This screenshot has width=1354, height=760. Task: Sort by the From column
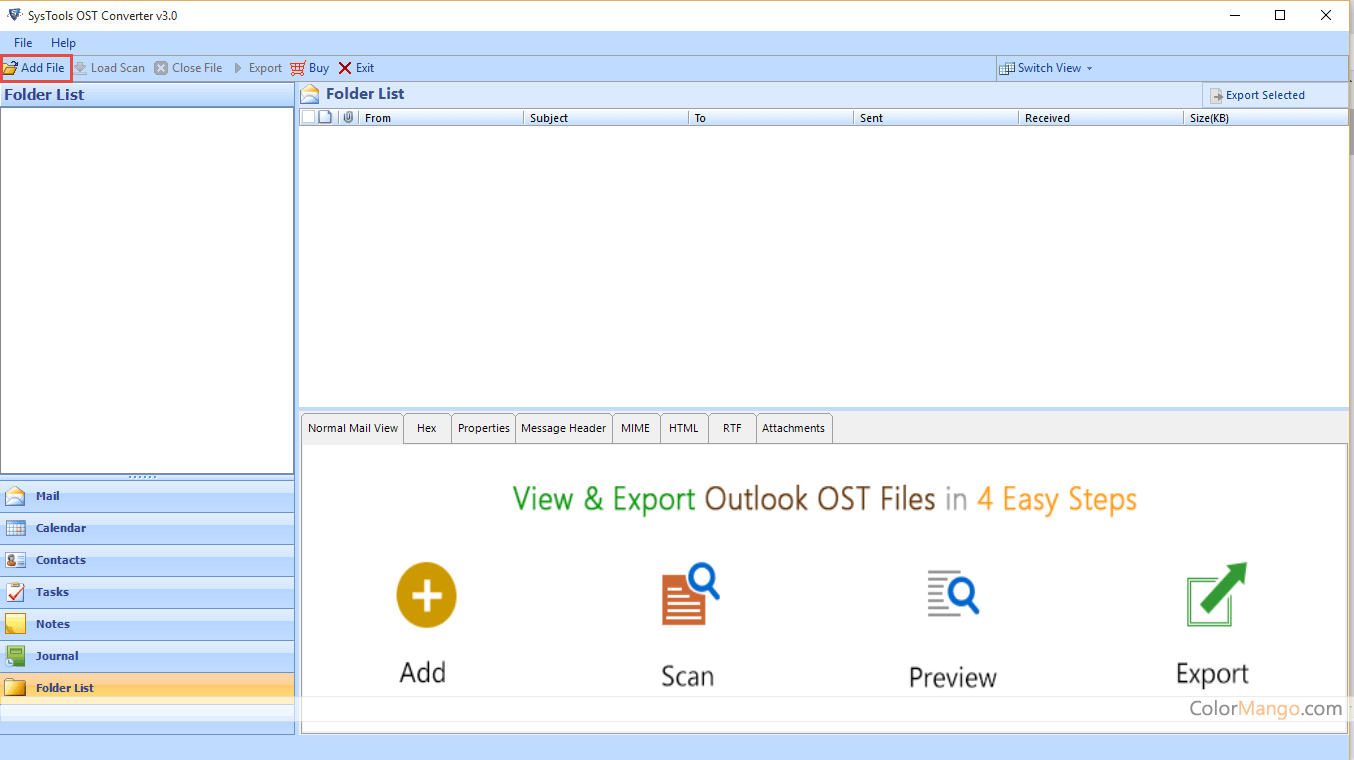pos(441,118)
